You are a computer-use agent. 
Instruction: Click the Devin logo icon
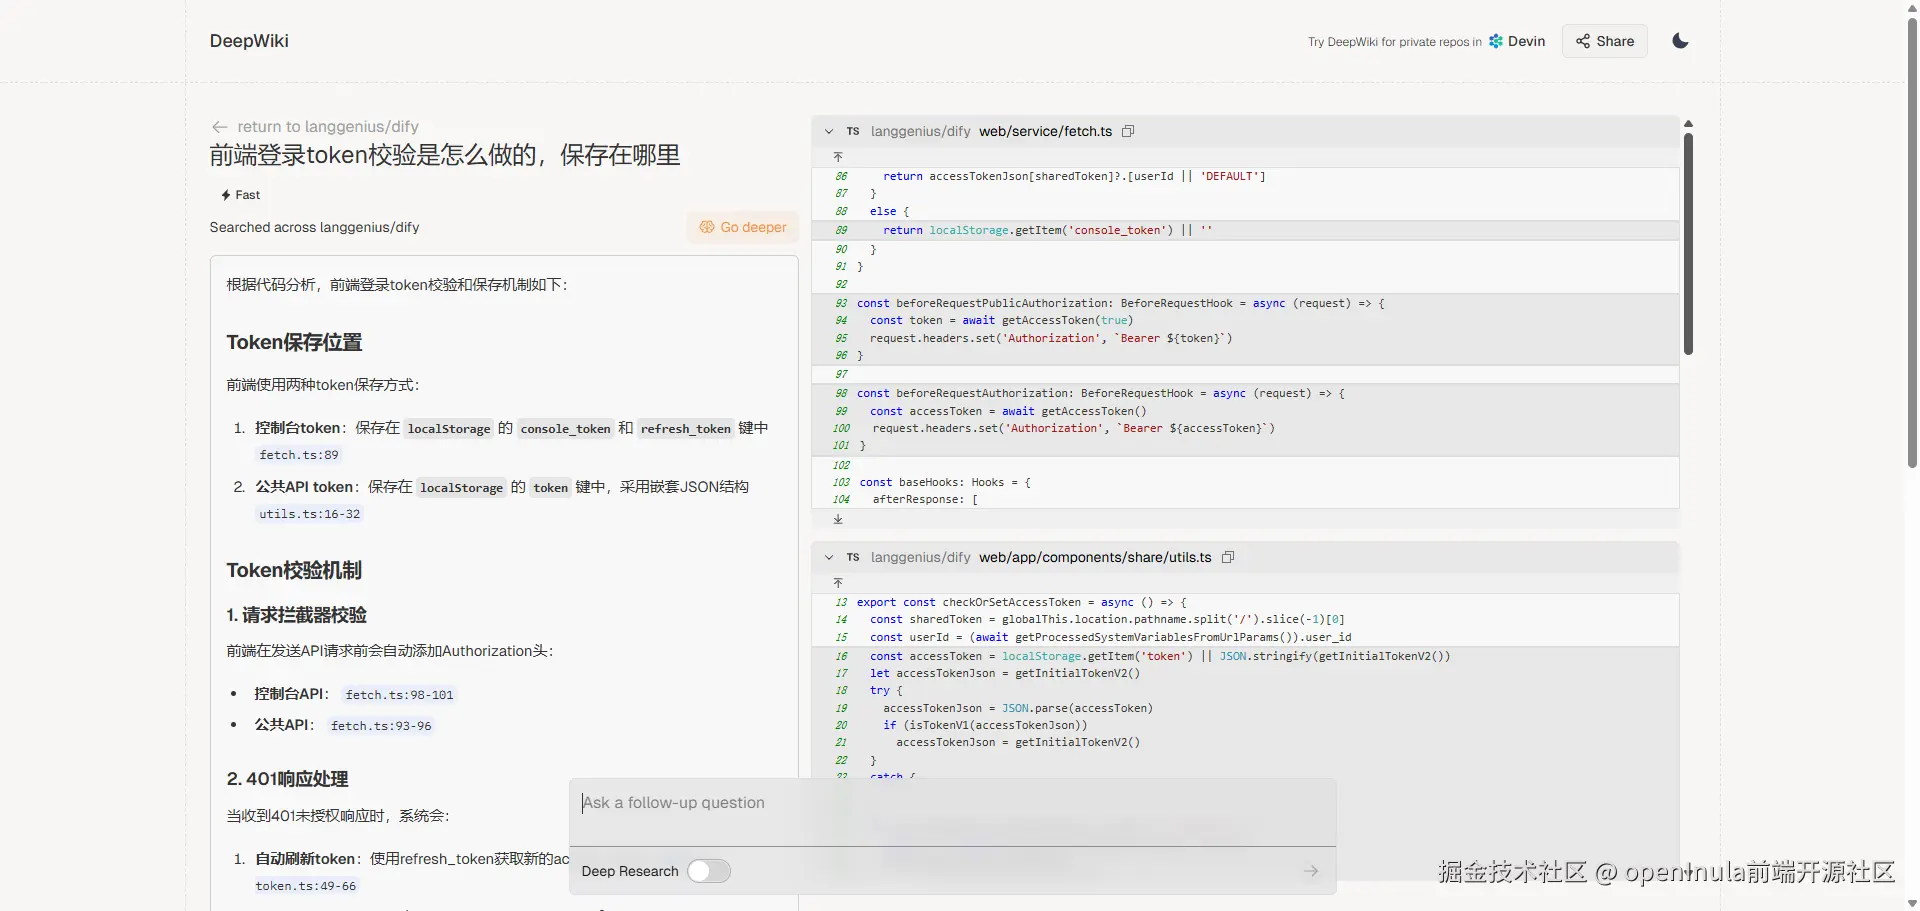[1496, 41]
